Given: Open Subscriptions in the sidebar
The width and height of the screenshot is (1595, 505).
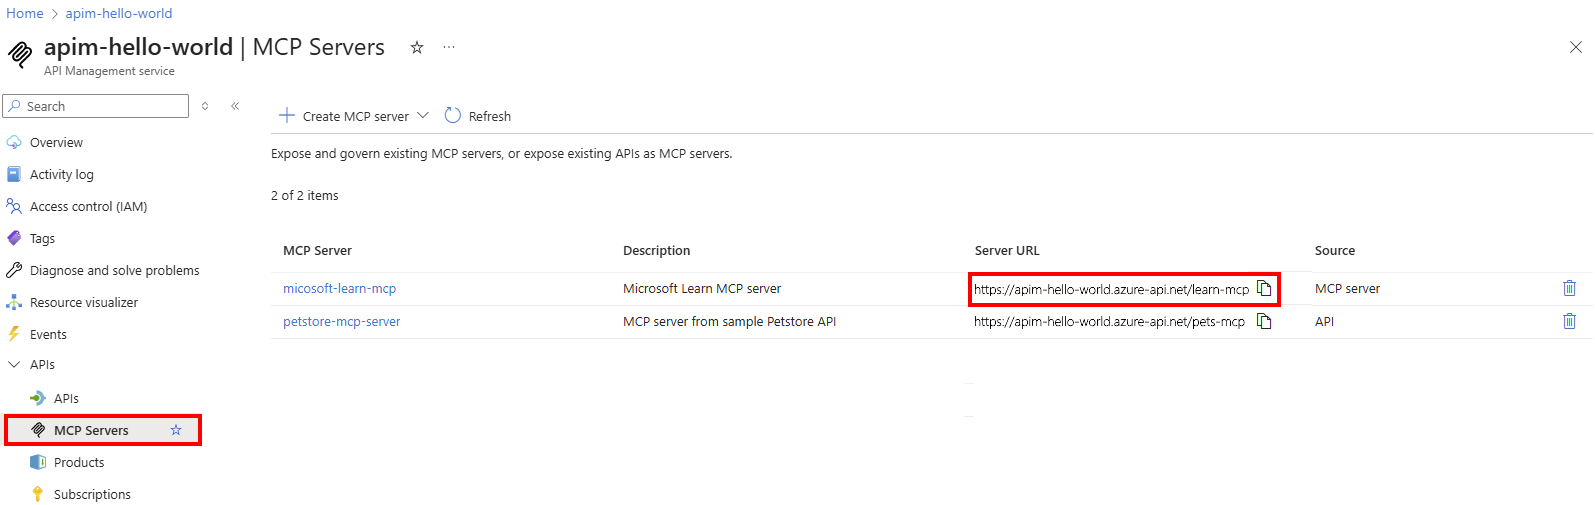Looking at the screenshot, I should pos(92,494).
